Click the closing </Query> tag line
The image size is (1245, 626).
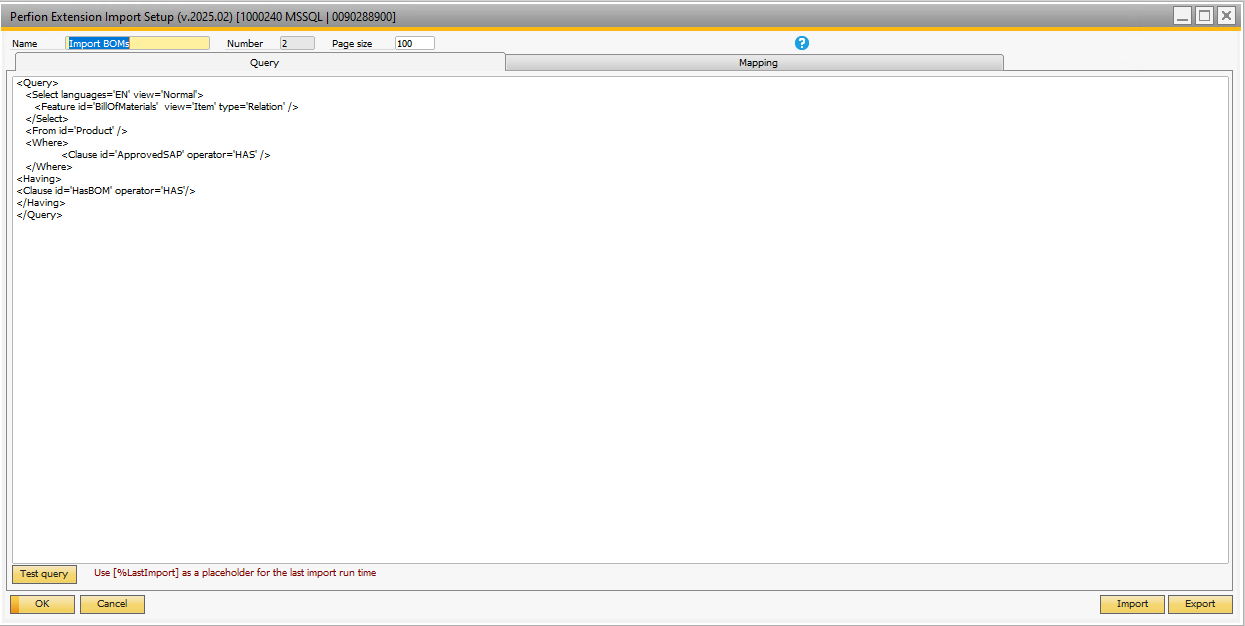(40, 215)
